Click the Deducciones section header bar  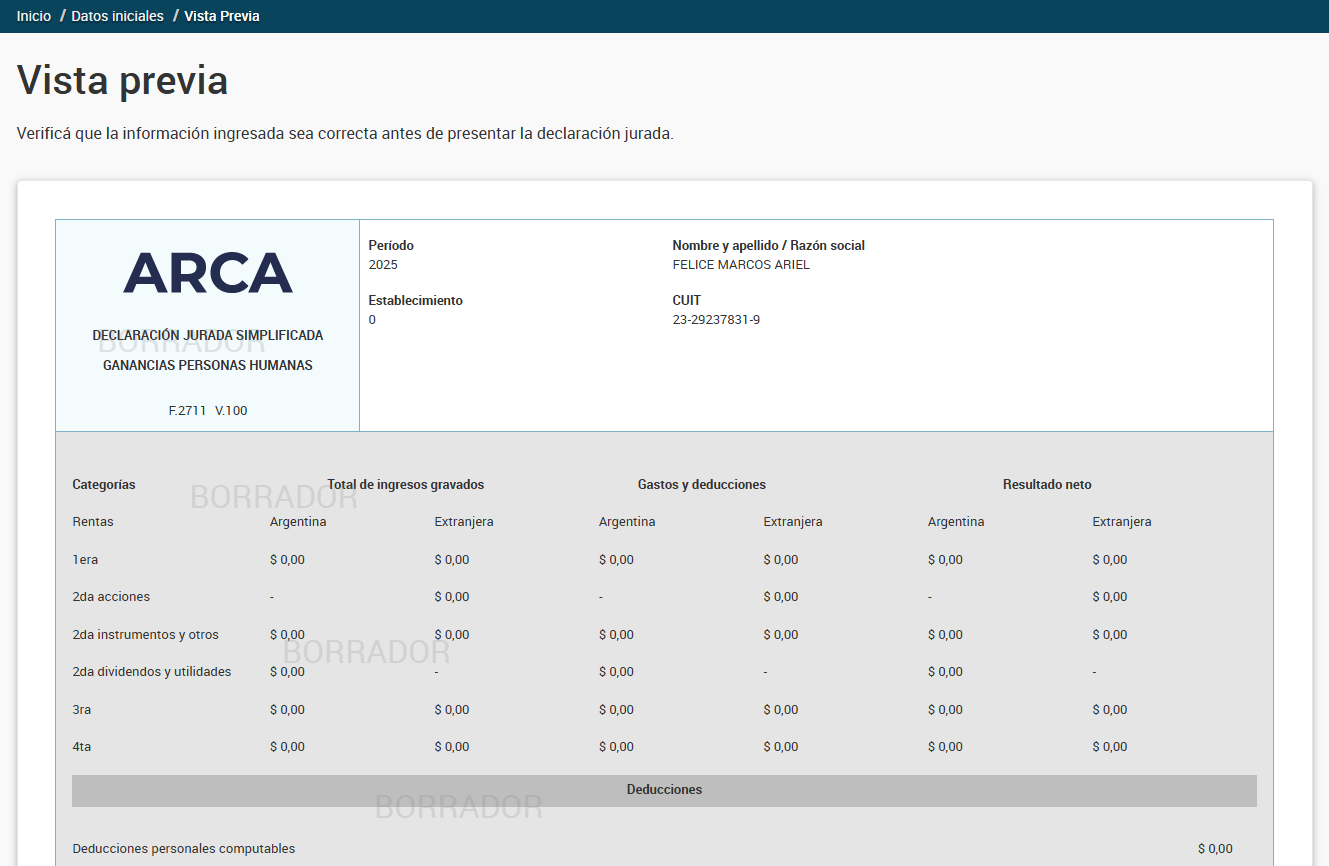[x=664, y=790]
